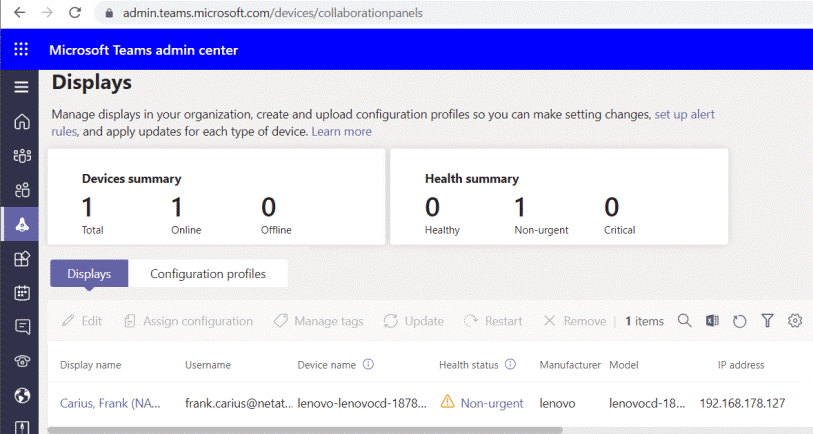The width and height of the screenshot is (813, 434).
Task: Click the Microsoft Teams admin center title
Action: coord(144,50)
